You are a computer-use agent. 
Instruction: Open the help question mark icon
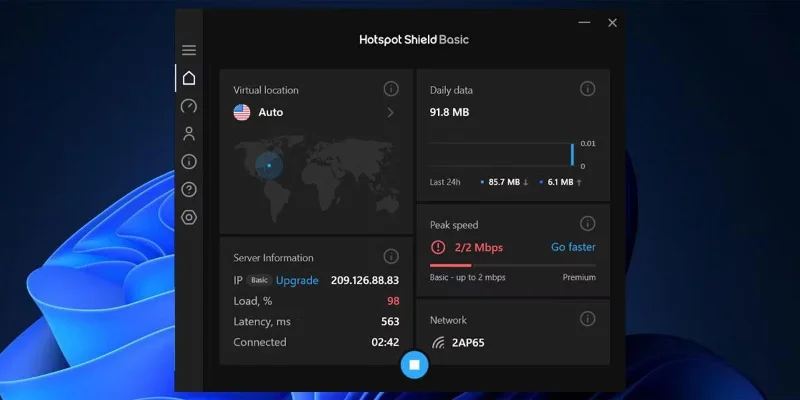189,190
